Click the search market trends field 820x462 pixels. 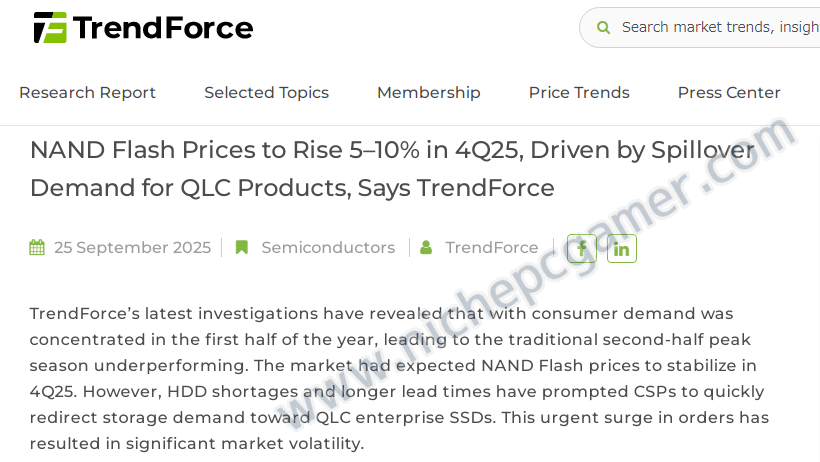pos(700,28)
